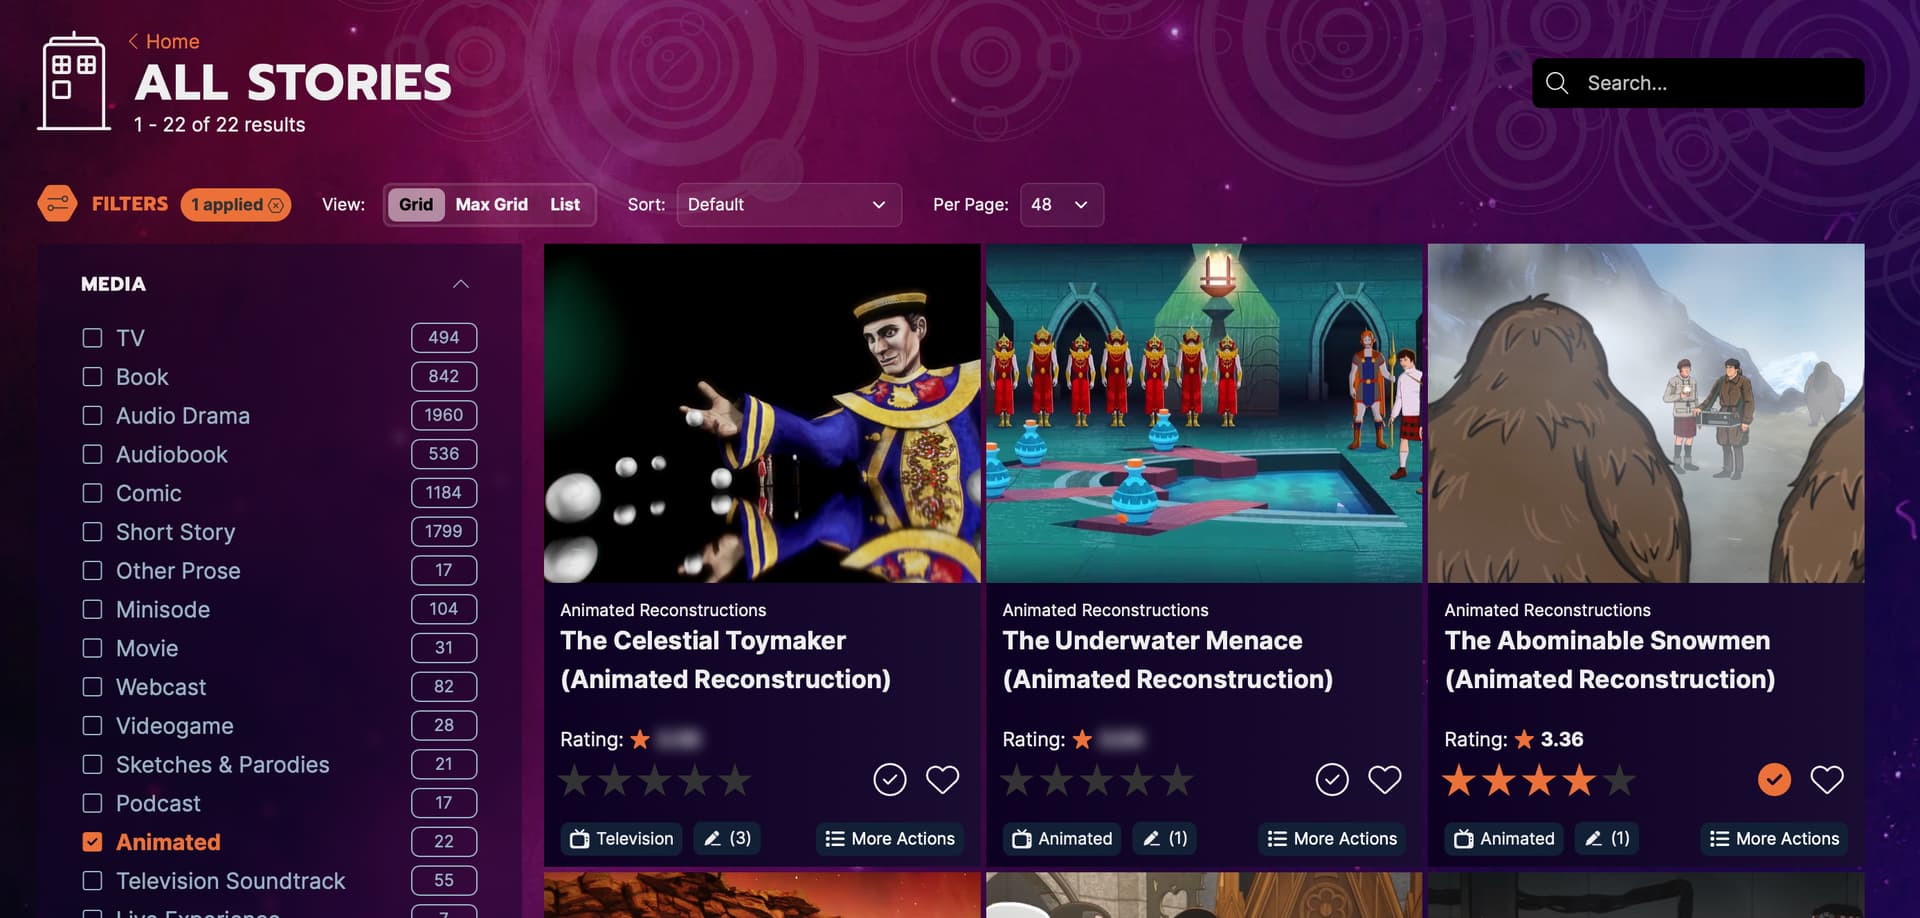
Task: Check the Book media filter
Action: coord(92,377)
